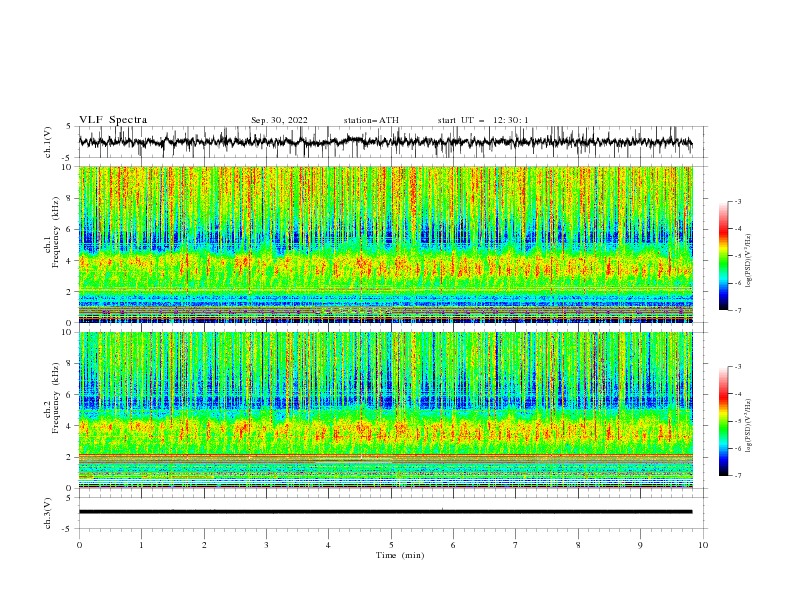Click the "-3" label on ch.1 color bar
The width and height of the screenshot is (792, 612).
(737, 201)
